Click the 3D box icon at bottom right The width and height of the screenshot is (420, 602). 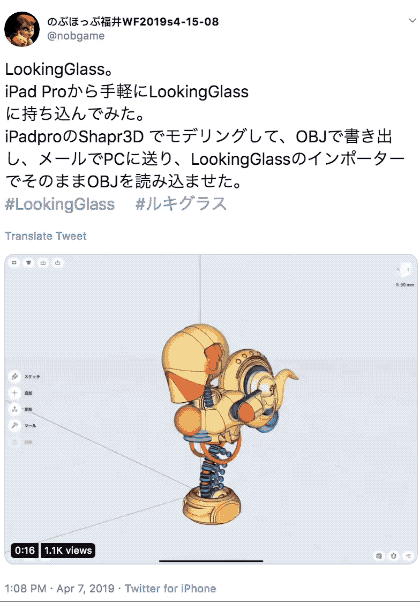point(379,556)
